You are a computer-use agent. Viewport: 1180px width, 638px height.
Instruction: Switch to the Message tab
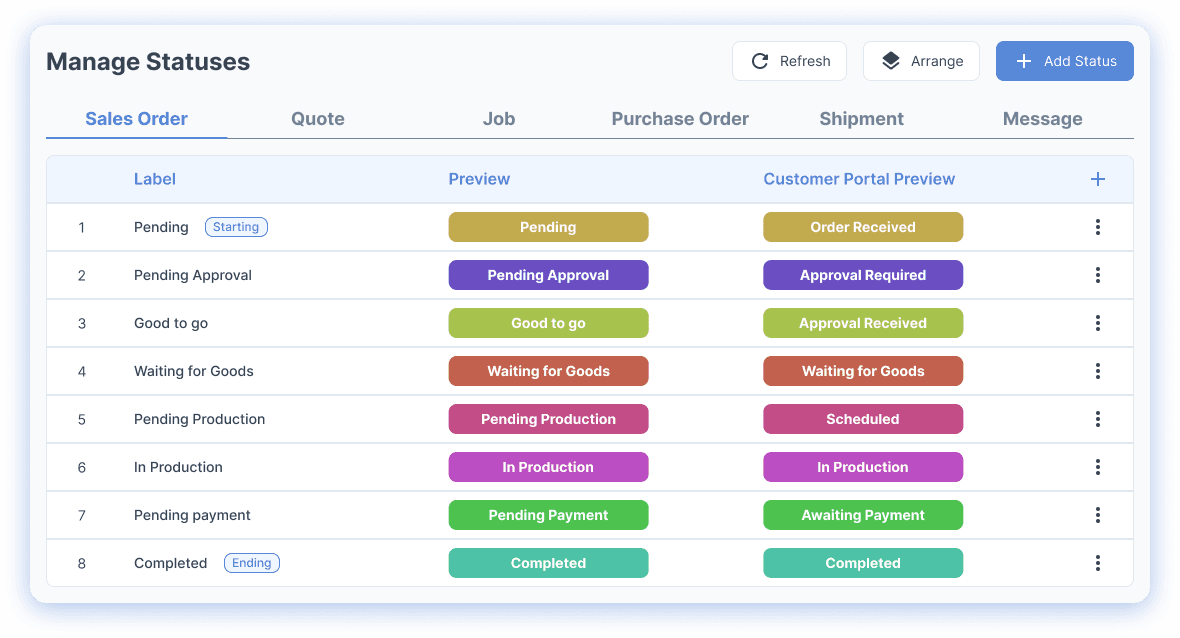(1042, 118)
